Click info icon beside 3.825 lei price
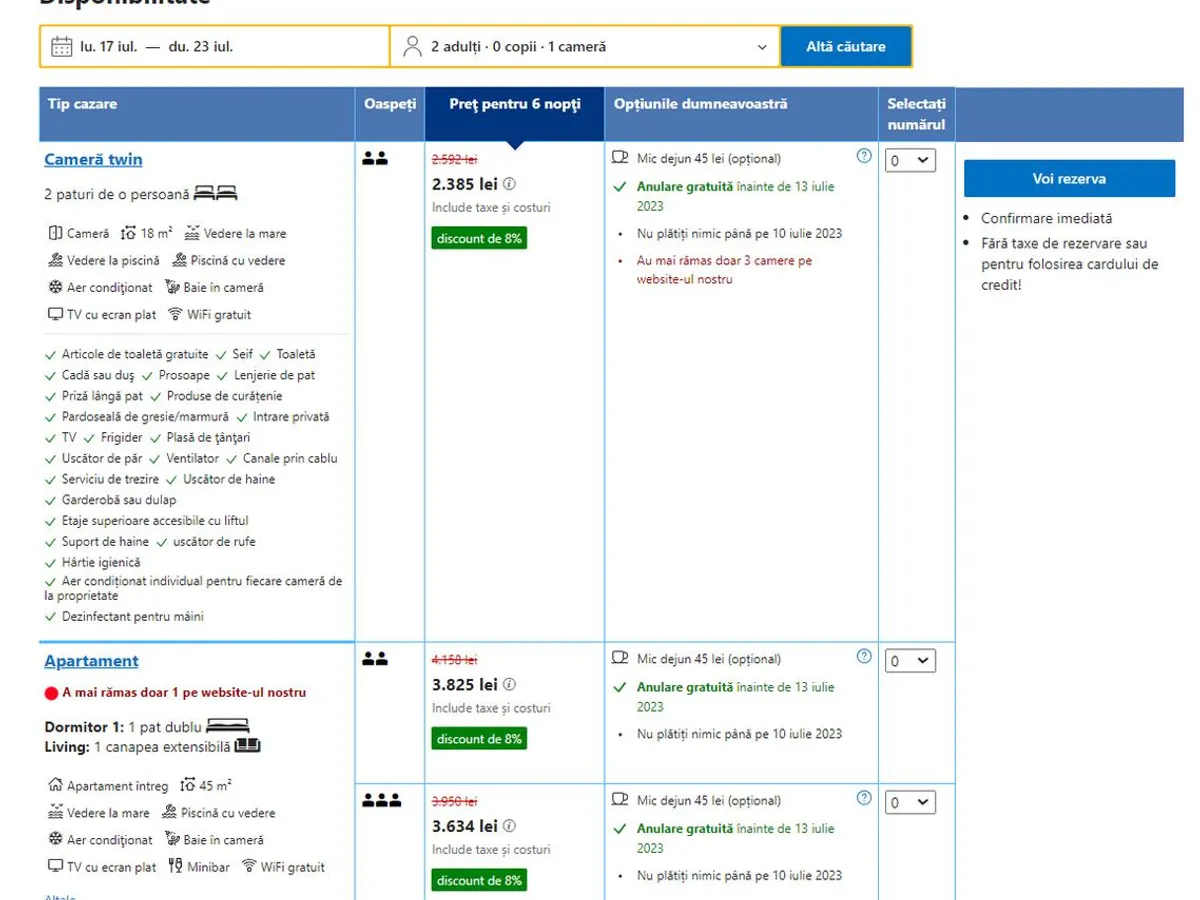The height and width of the screenshot is (900, 1200). pyautogui.click(x=509, y=685)
